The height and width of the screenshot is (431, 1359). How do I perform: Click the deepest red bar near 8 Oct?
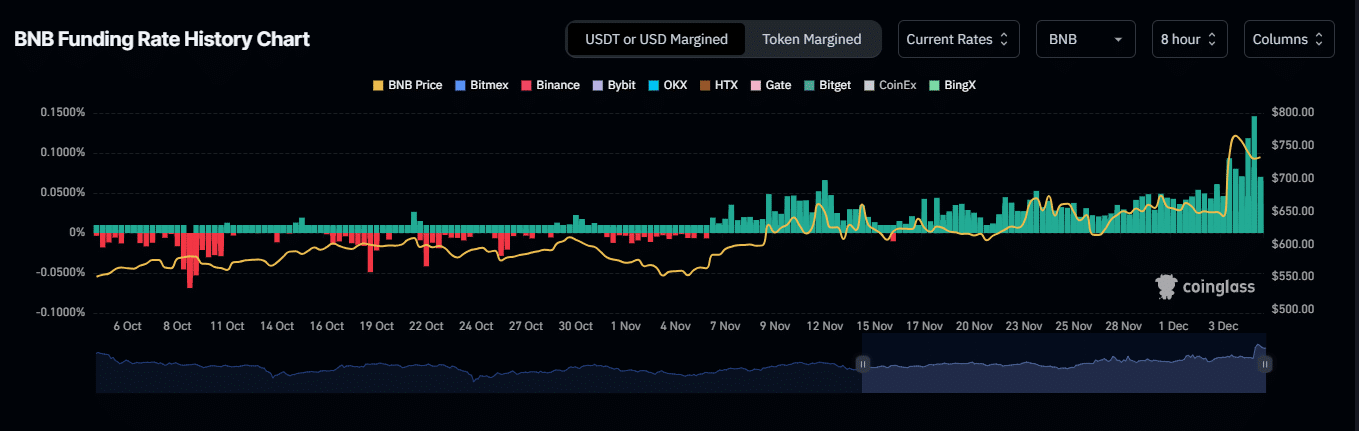[190, 260]
